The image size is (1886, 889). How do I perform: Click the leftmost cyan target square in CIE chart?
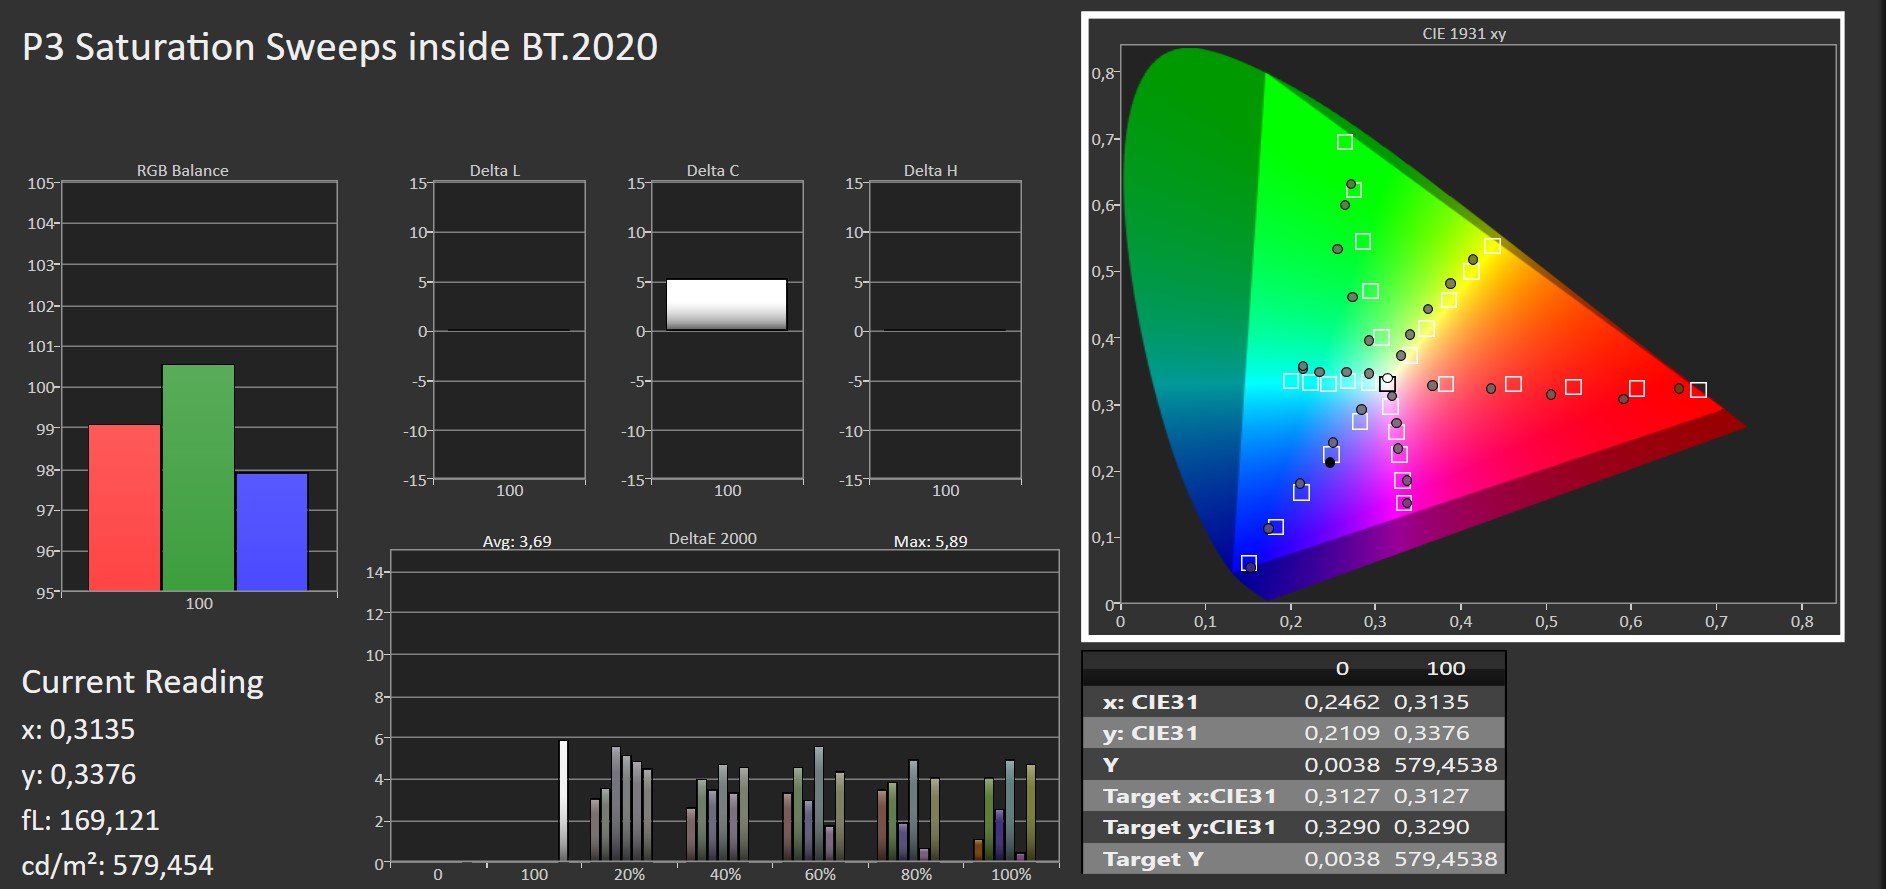coord(1291,381)
